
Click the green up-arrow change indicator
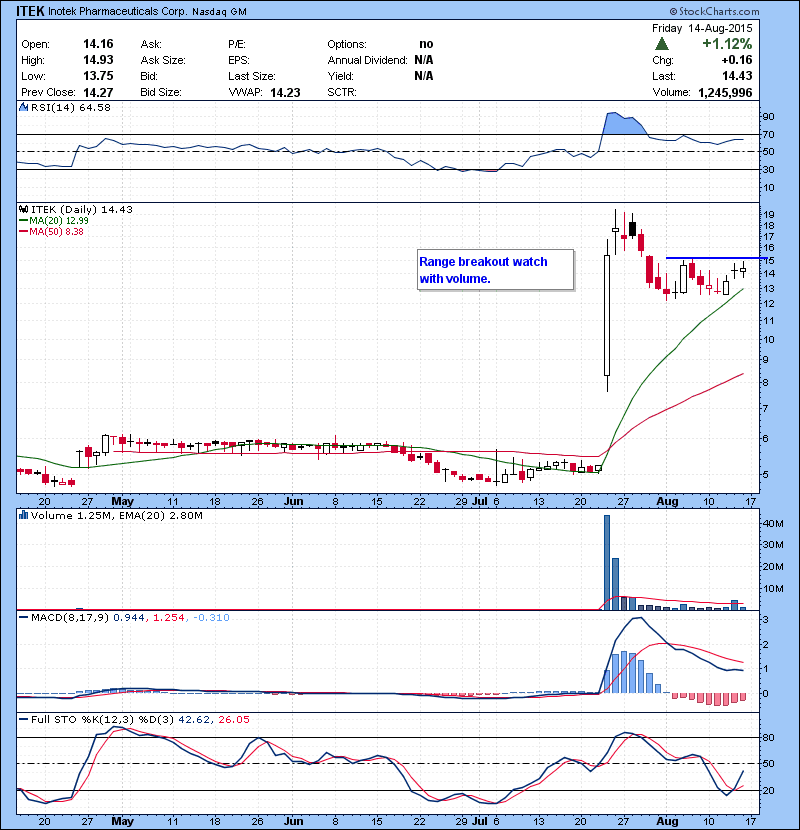(x=661, y=44)
